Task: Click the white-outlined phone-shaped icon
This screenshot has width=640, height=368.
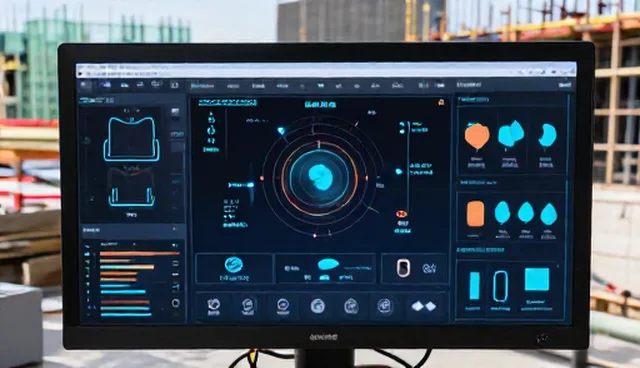Action: pos(402,268)
